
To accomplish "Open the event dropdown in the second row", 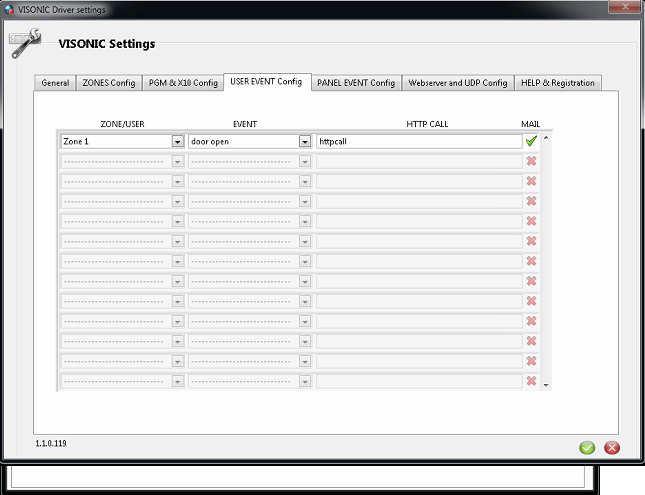I will pyautogui.click(x=305, y=161).
